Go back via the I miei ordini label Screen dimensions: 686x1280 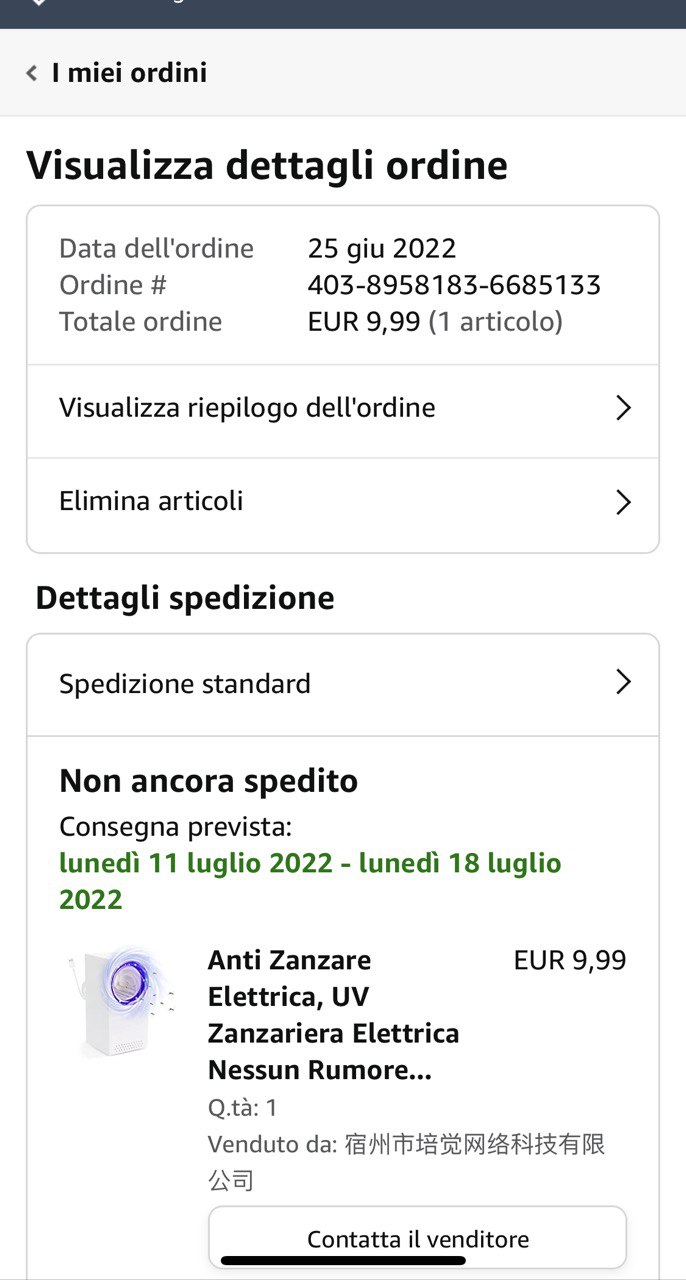point(129,73)
